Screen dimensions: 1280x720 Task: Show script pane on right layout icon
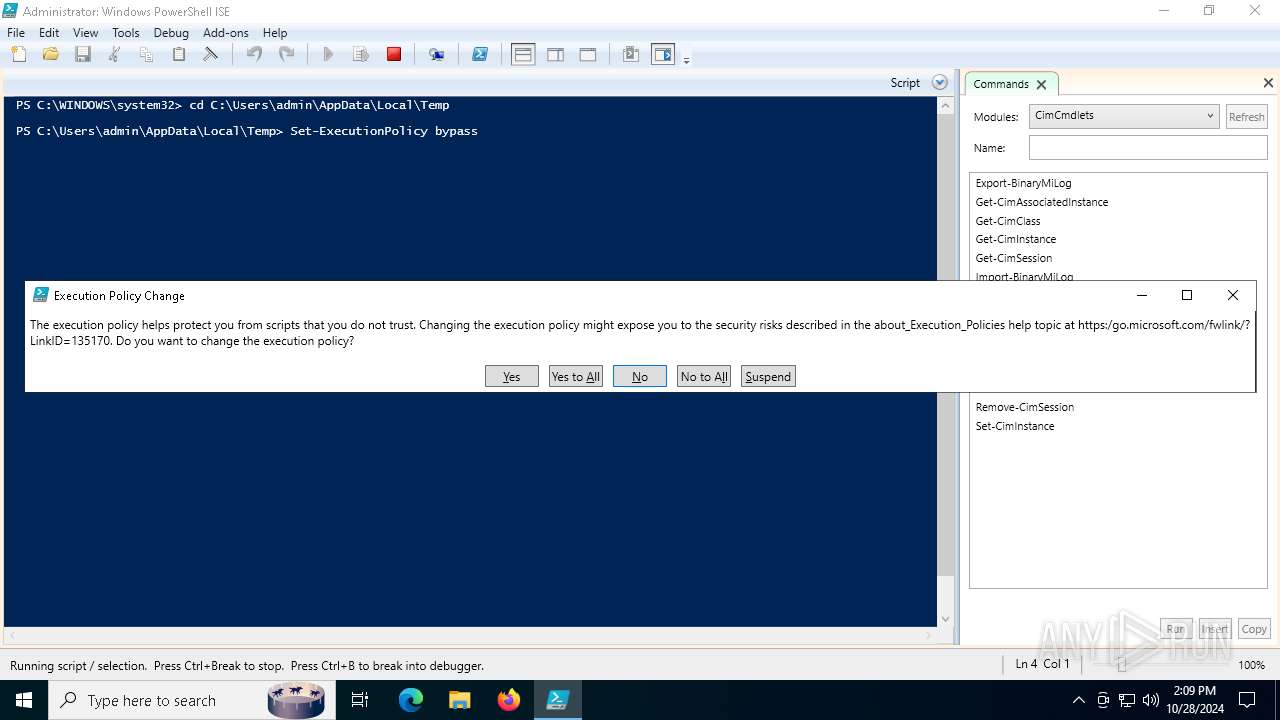pos(555,54)
